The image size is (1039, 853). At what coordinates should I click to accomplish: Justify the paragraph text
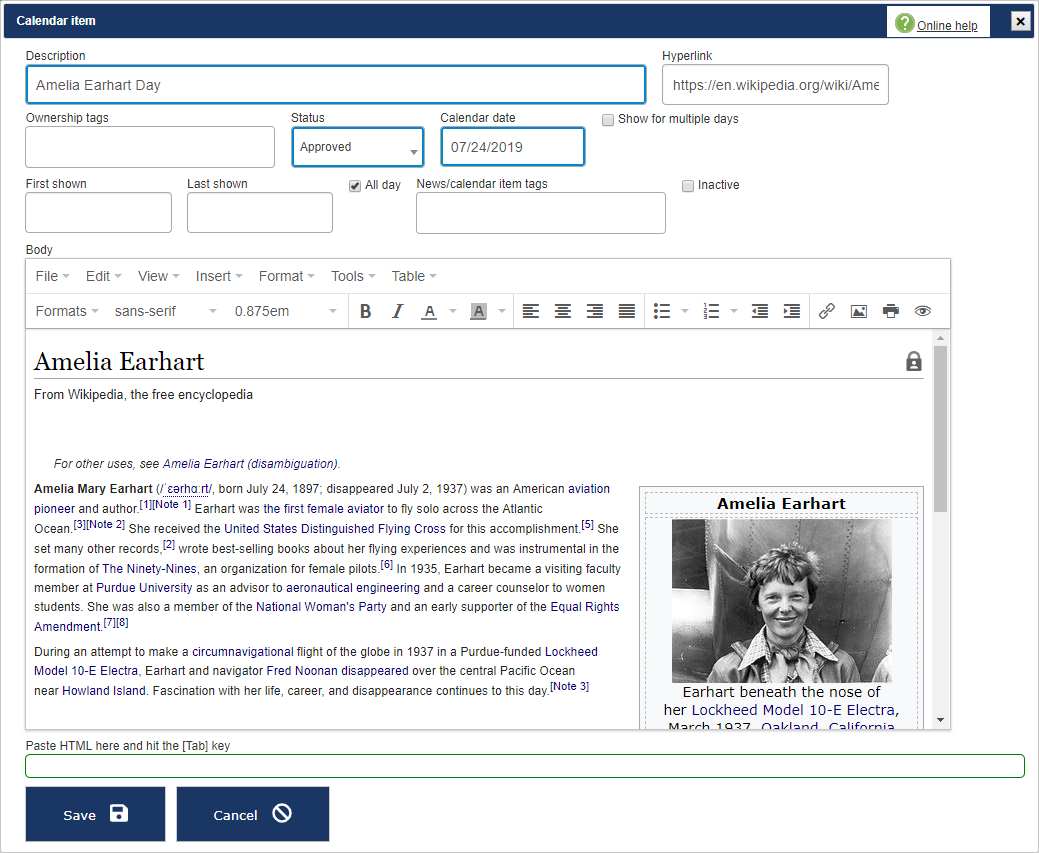click(x=627, y=311)
